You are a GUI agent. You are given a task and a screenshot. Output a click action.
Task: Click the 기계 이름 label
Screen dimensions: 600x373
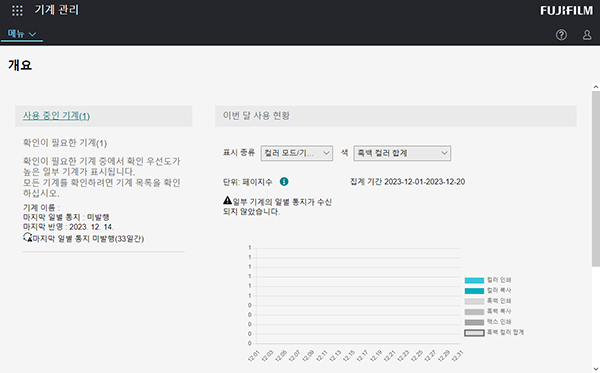tap(41, 208)
